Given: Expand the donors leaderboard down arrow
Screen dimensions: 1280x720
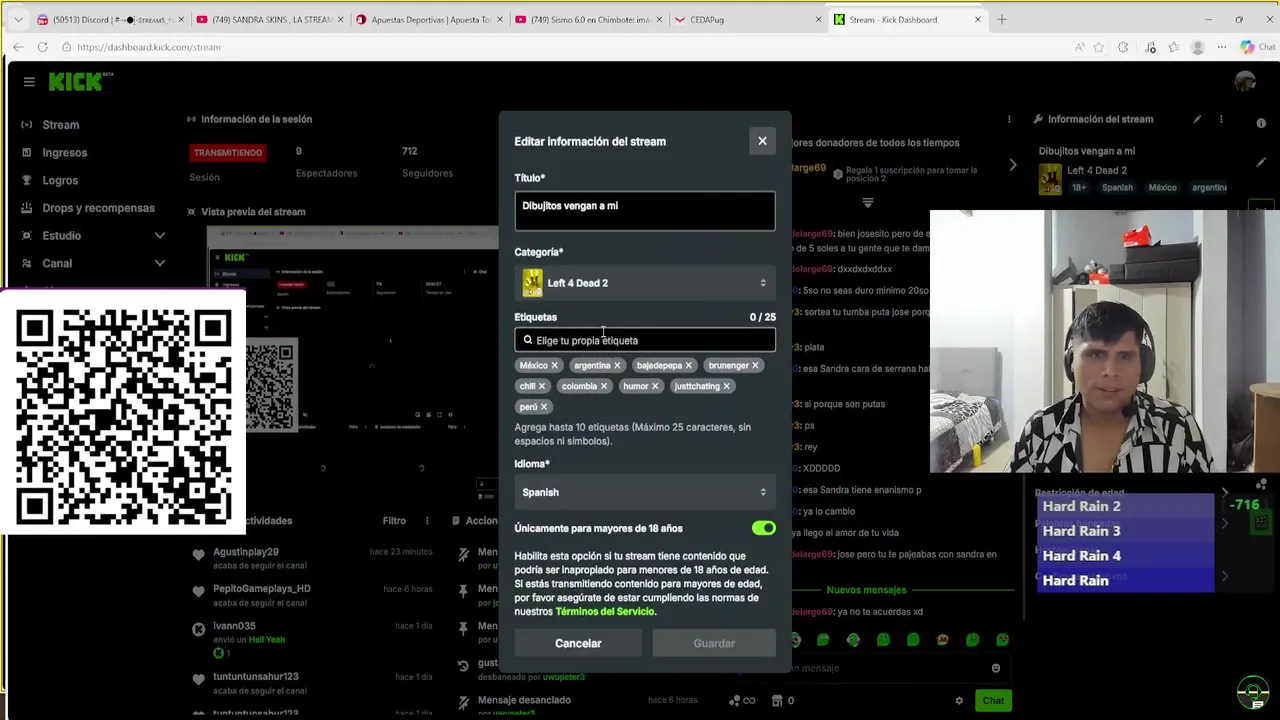Looking at the screenshot, I should [868, 202].
